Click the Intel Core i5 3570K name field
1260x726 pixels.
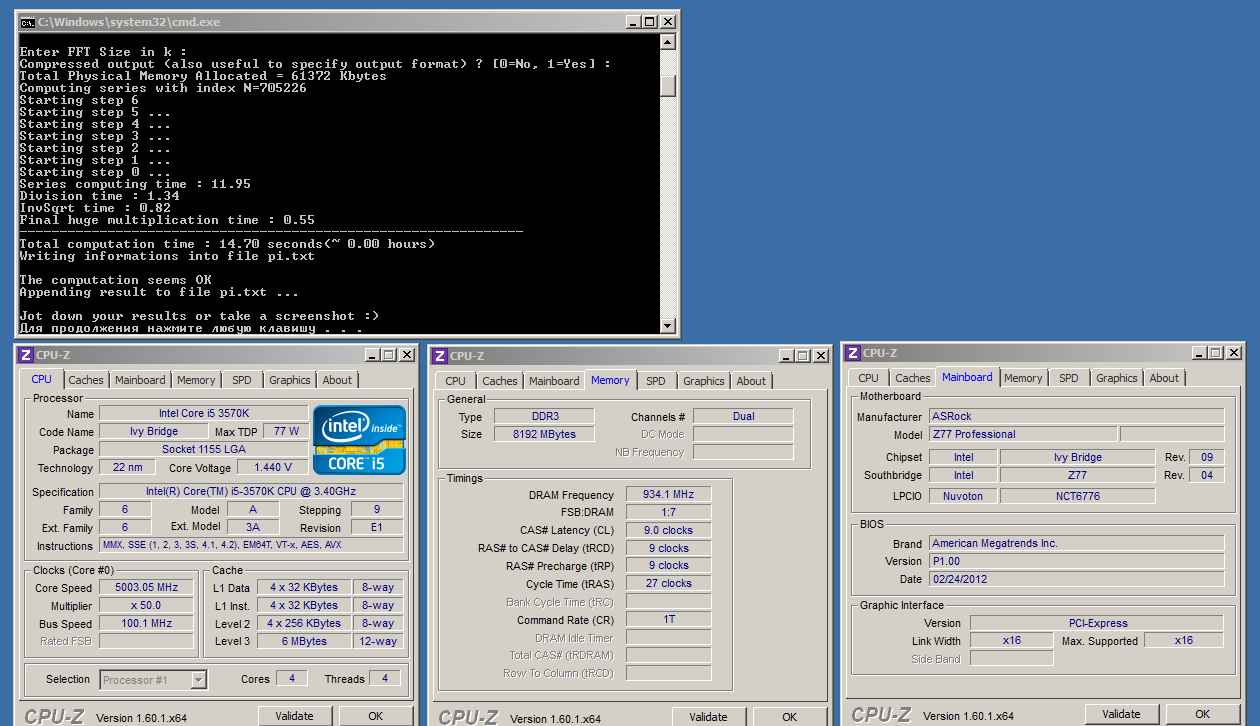tap(204, 414)
